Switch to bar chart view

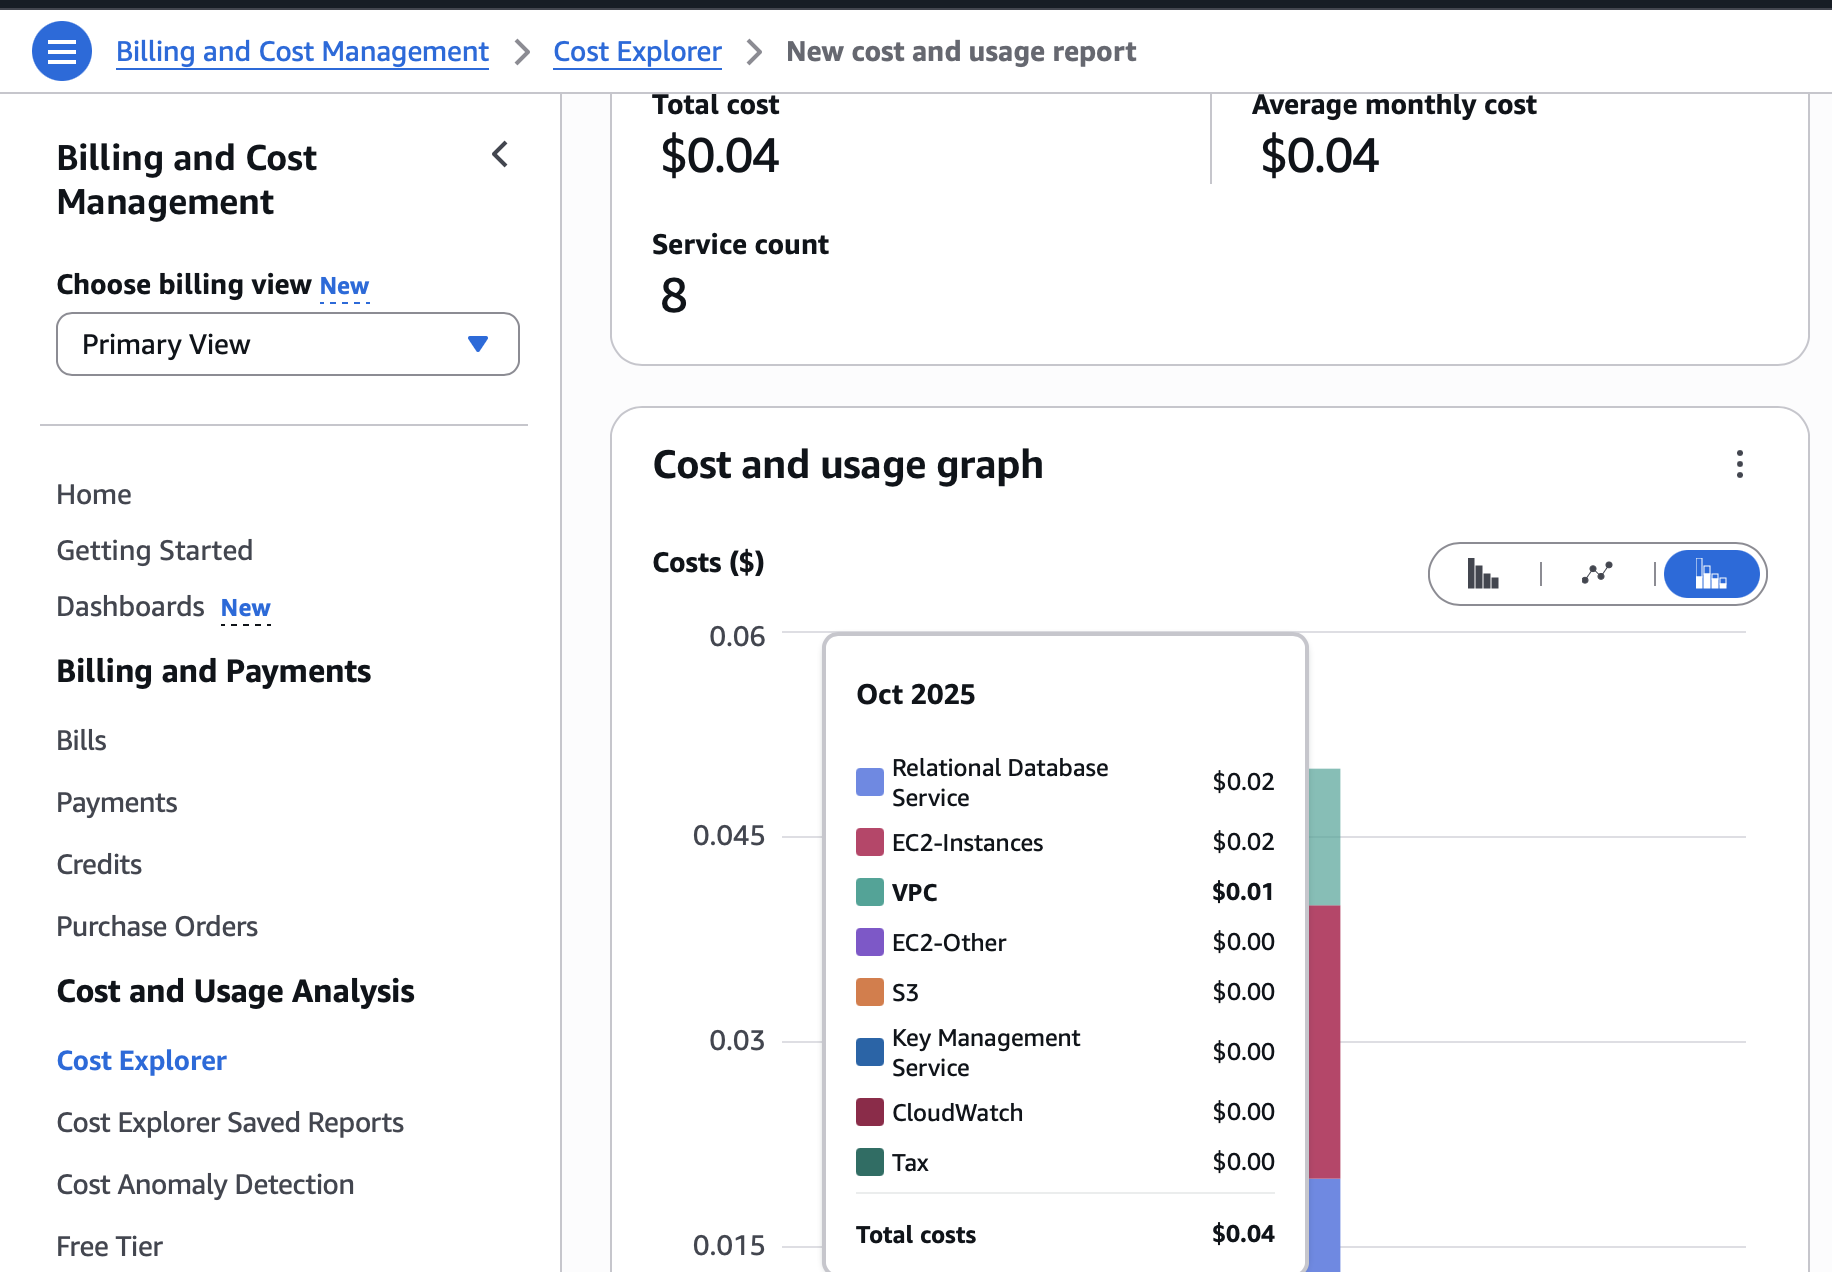pos(1482,574)
